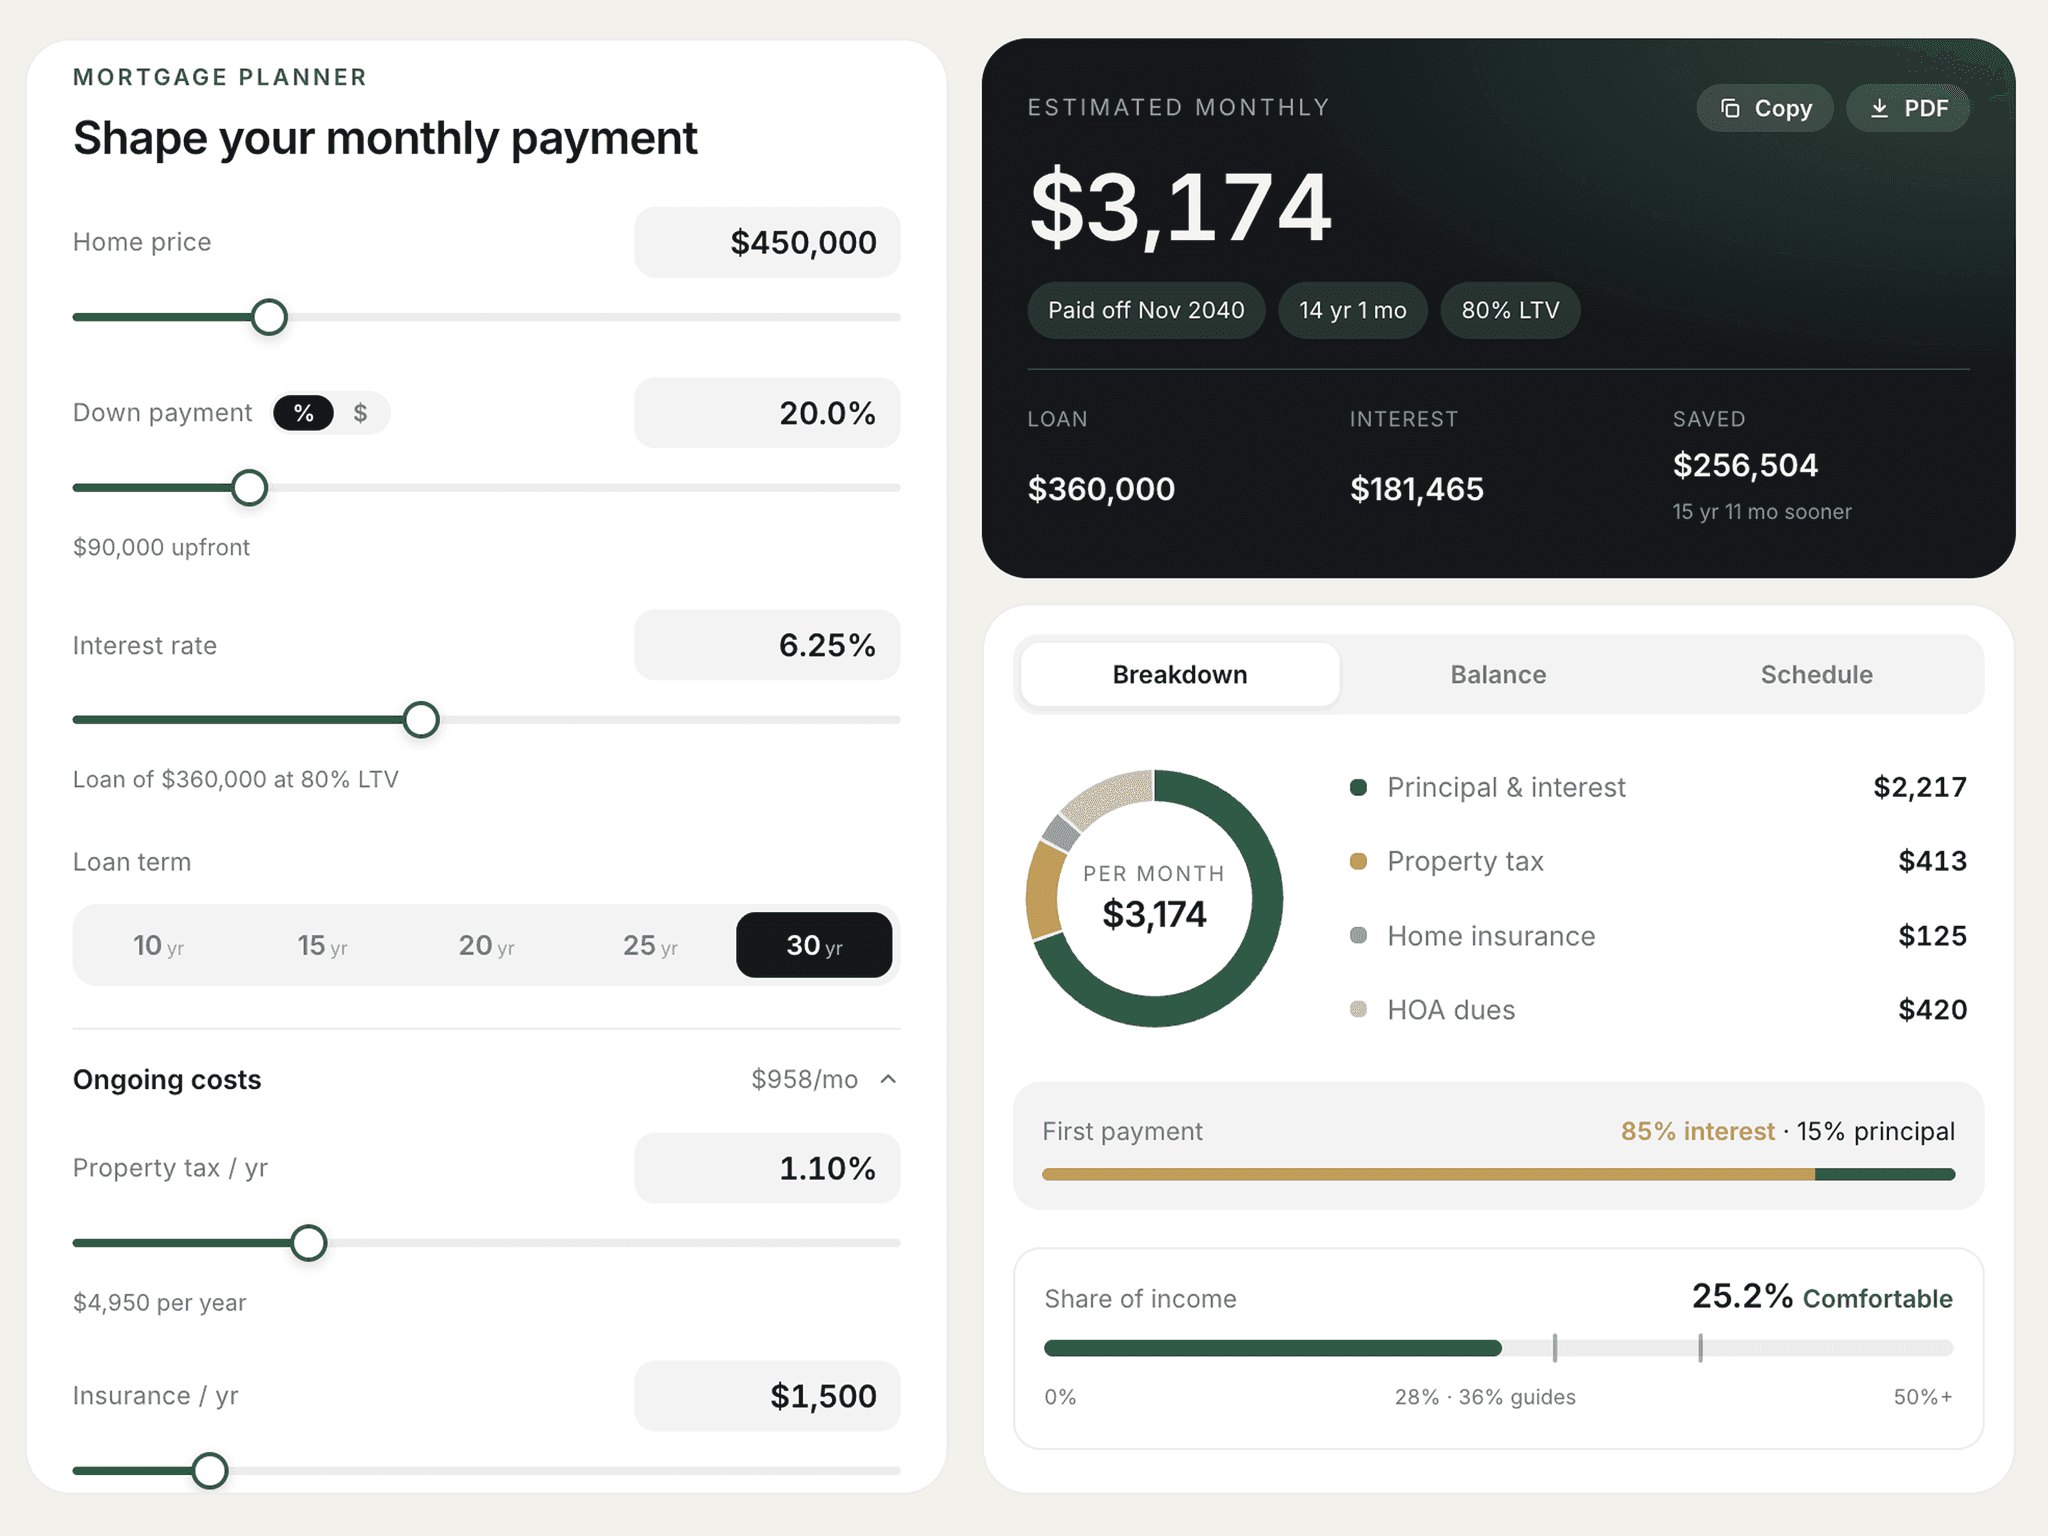Image resolution: width=2048 pixels, height=1536 pixels.
Task: Open the Breakdown tab
Action: [x=1180, y=675]
